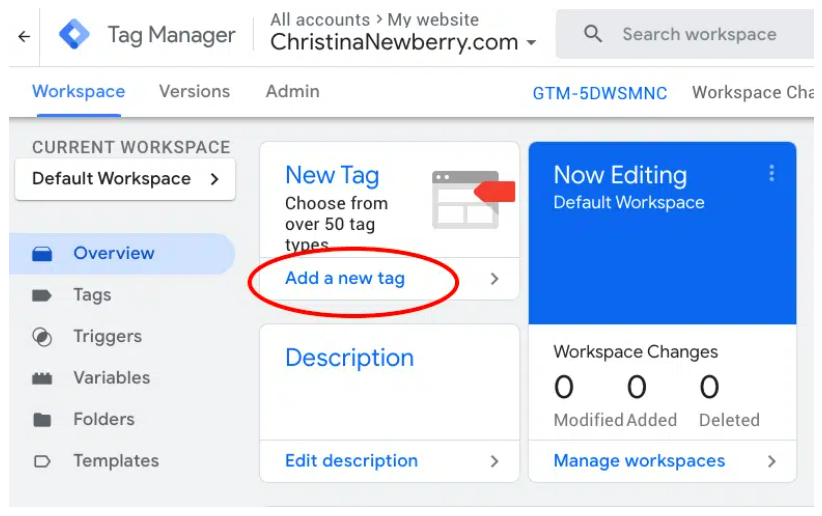
Task: Click the Tags label icon in sidebar
Action: [42, 295]
